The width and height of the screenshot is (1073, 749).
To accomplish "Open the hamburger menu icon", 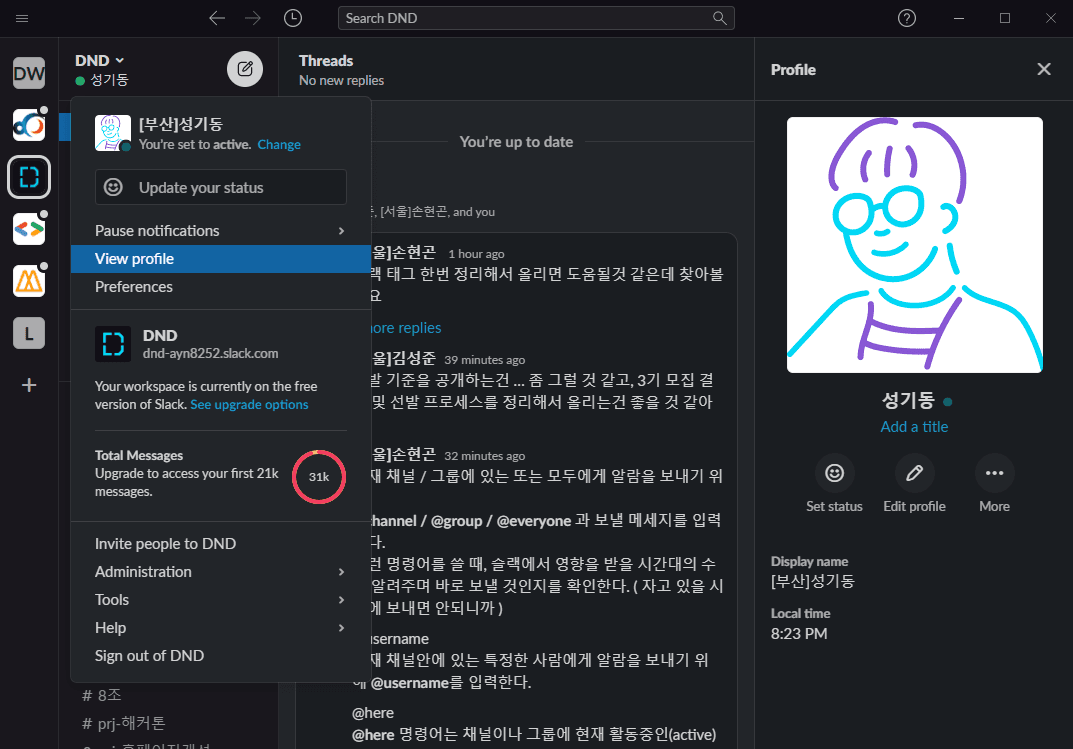I will (x=22, y=18).
